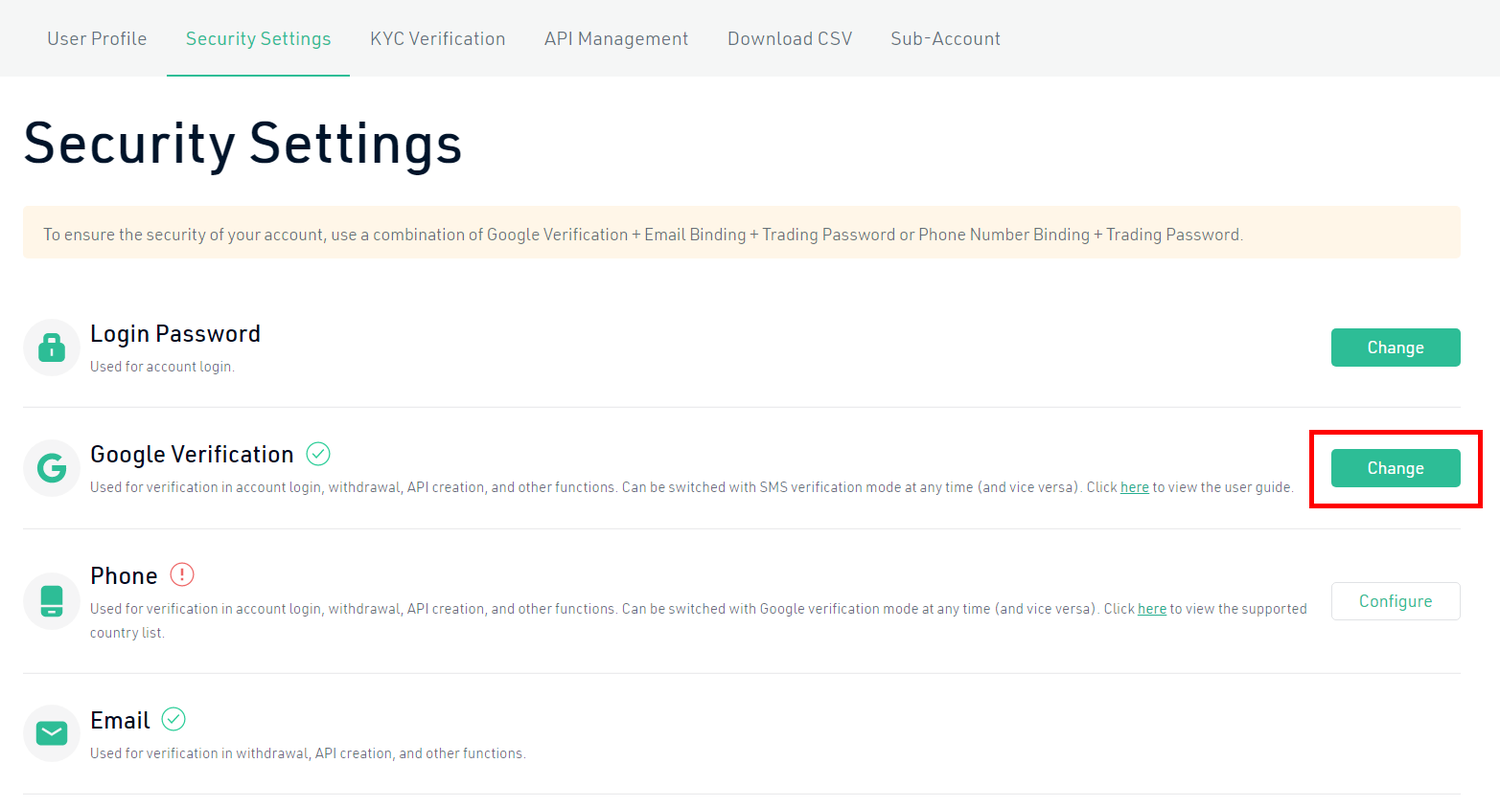This screenshot has width=1500, height=808.
Task: Click the Email section title
Action: point(120,719)
